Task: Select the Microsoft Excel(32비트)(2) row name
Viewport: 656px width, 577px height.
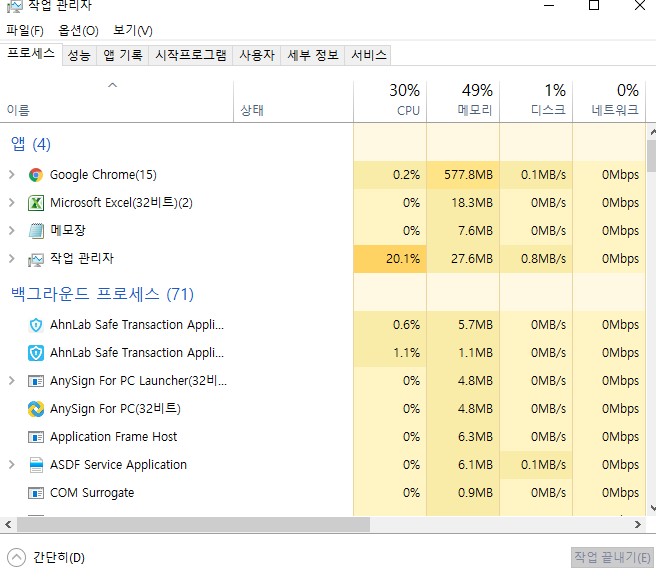Action: pyautogui.click(x=121, y=203)
